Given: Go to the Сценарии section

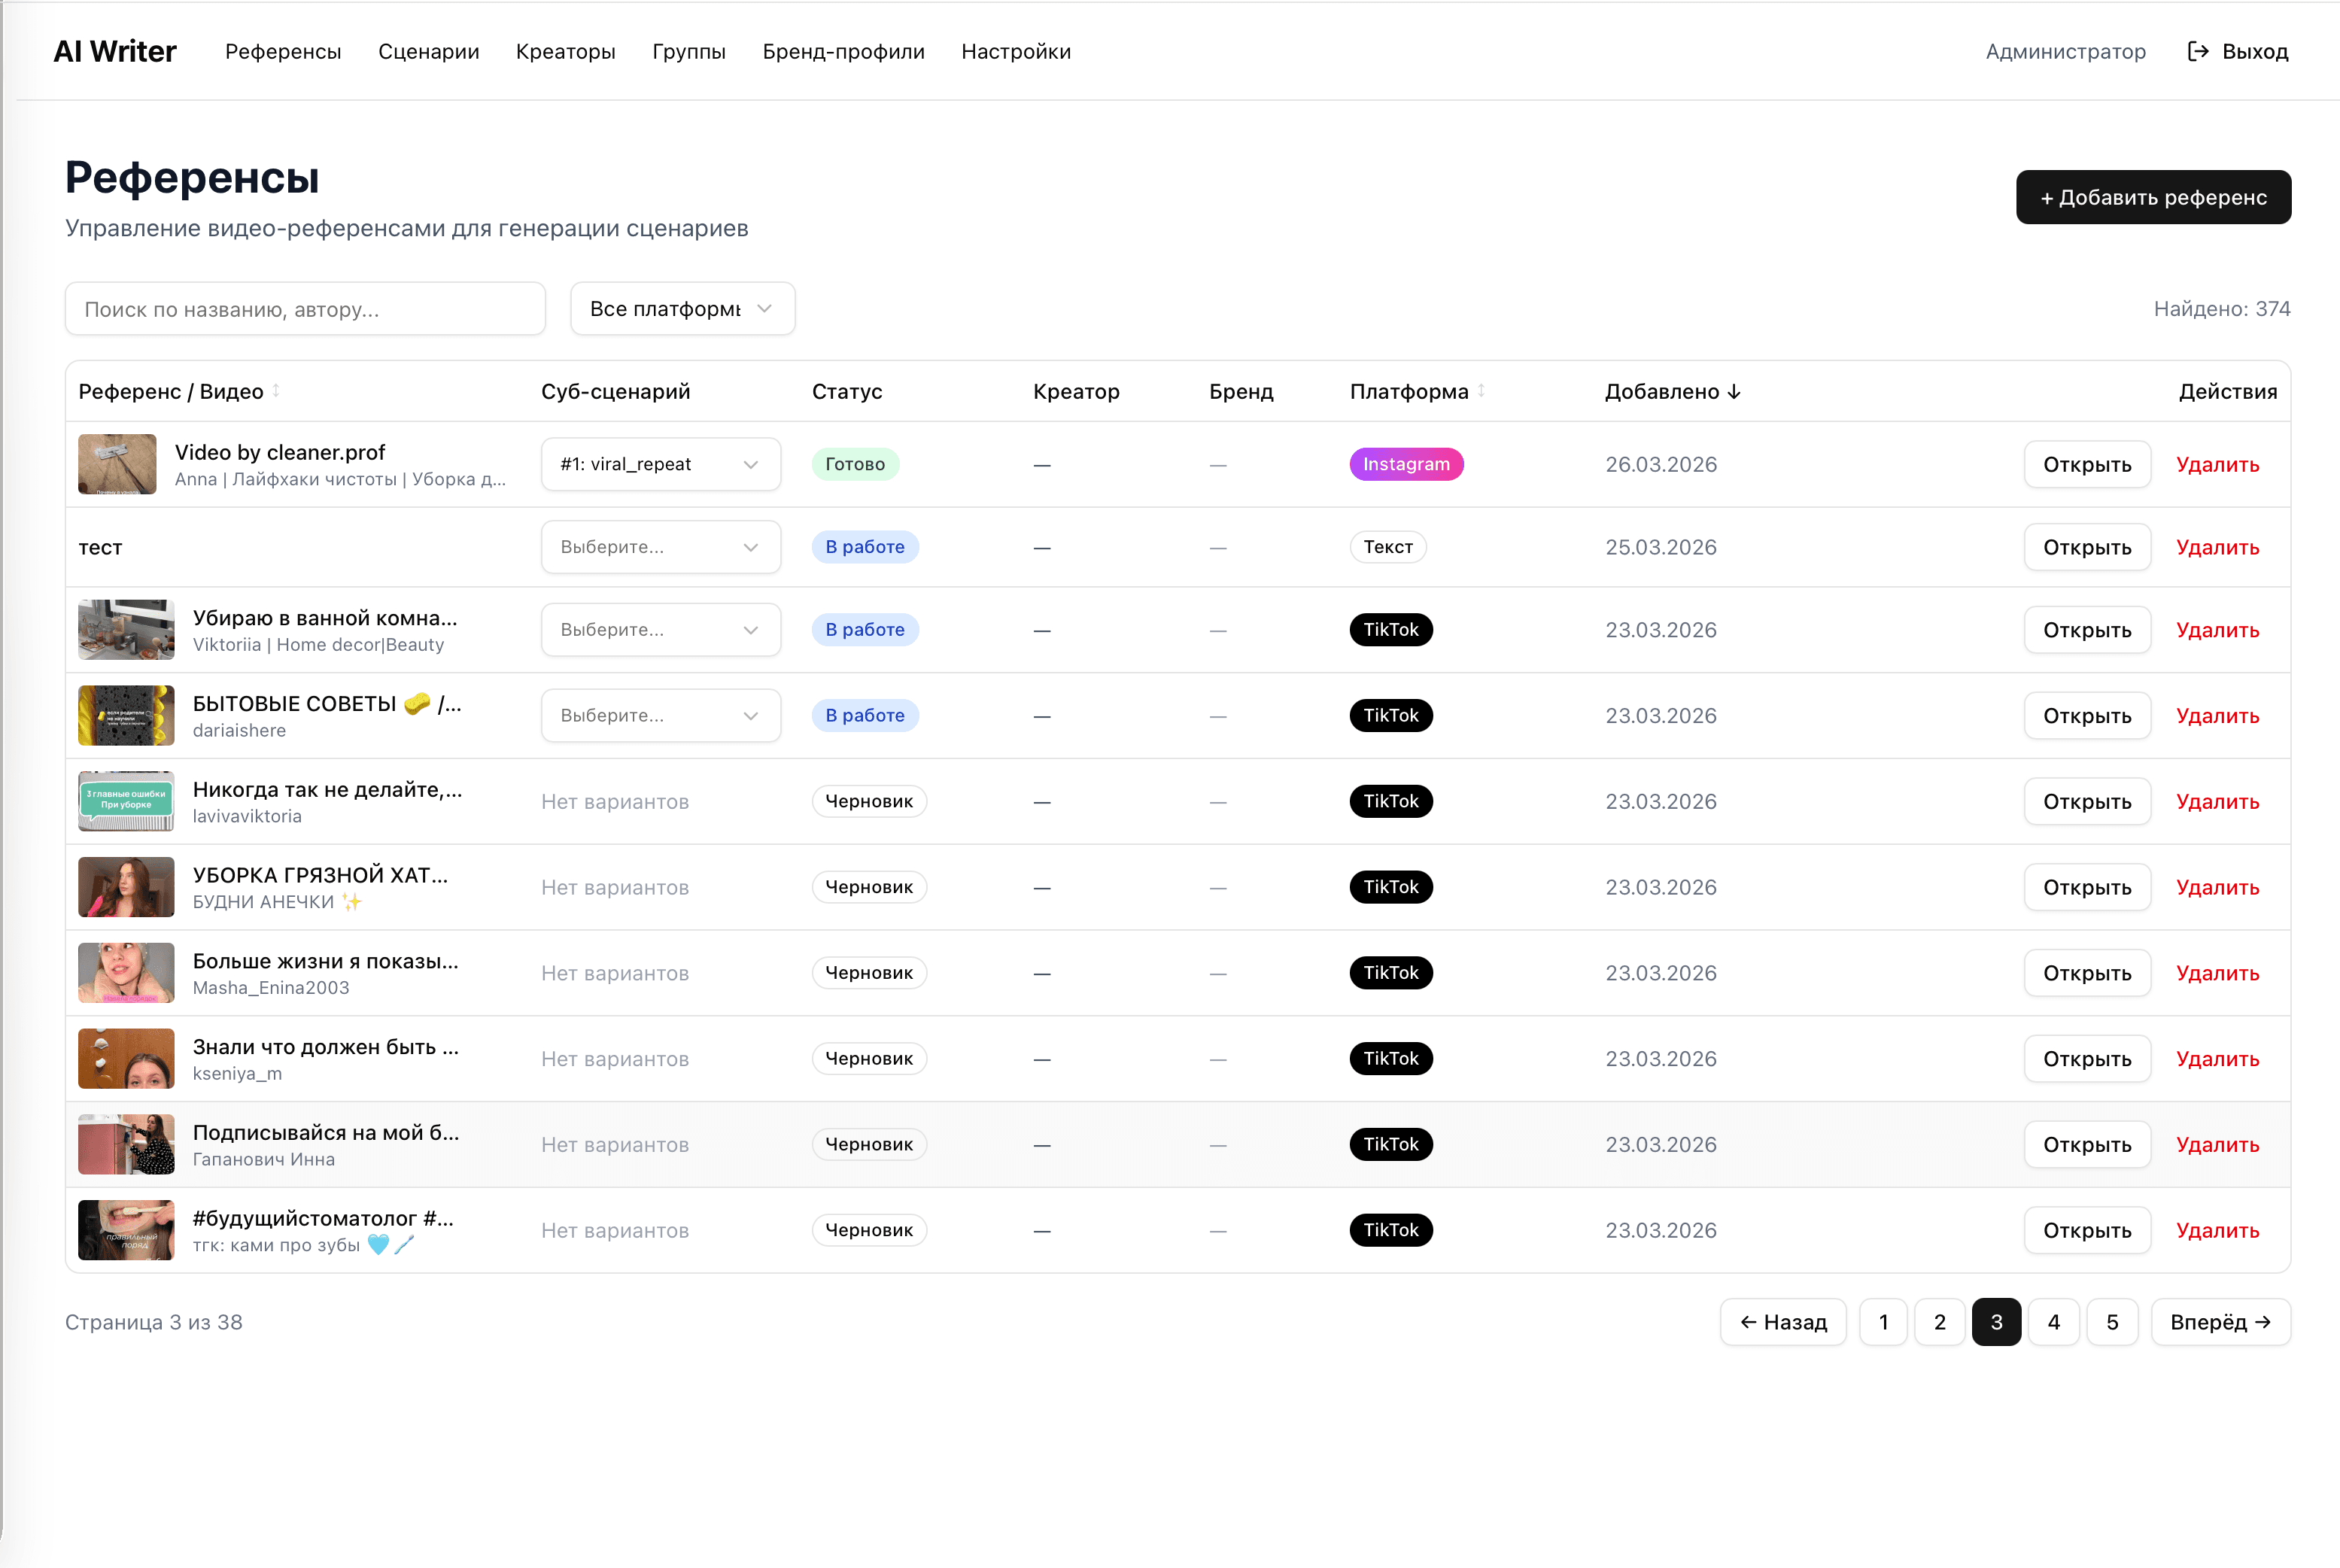Looking at the screenshot, I should tap(428, 51).
